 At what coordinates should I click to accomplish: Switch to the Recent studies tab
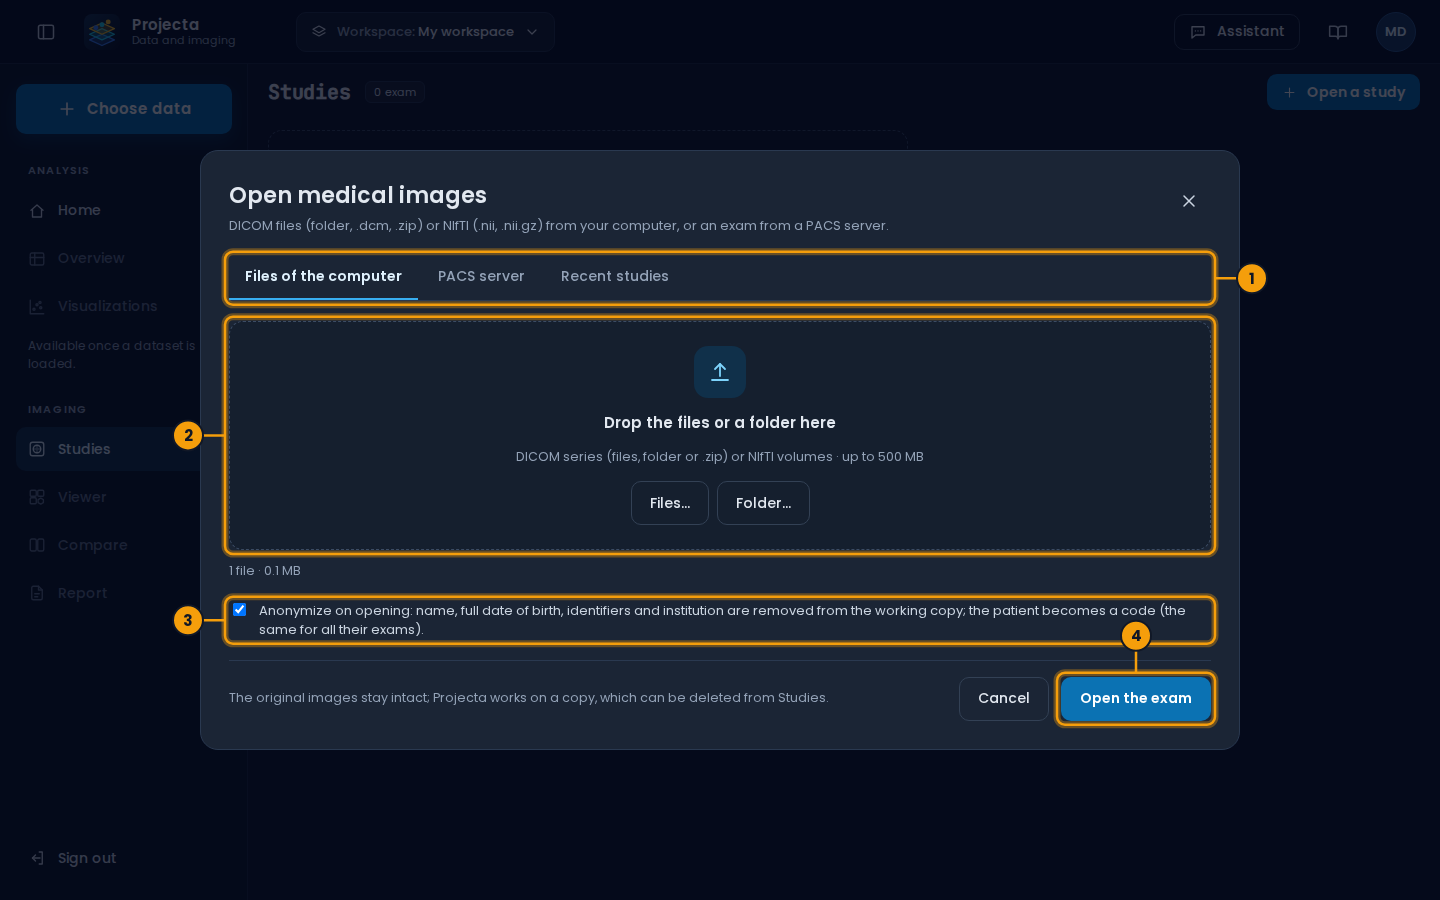click(615, 277)
